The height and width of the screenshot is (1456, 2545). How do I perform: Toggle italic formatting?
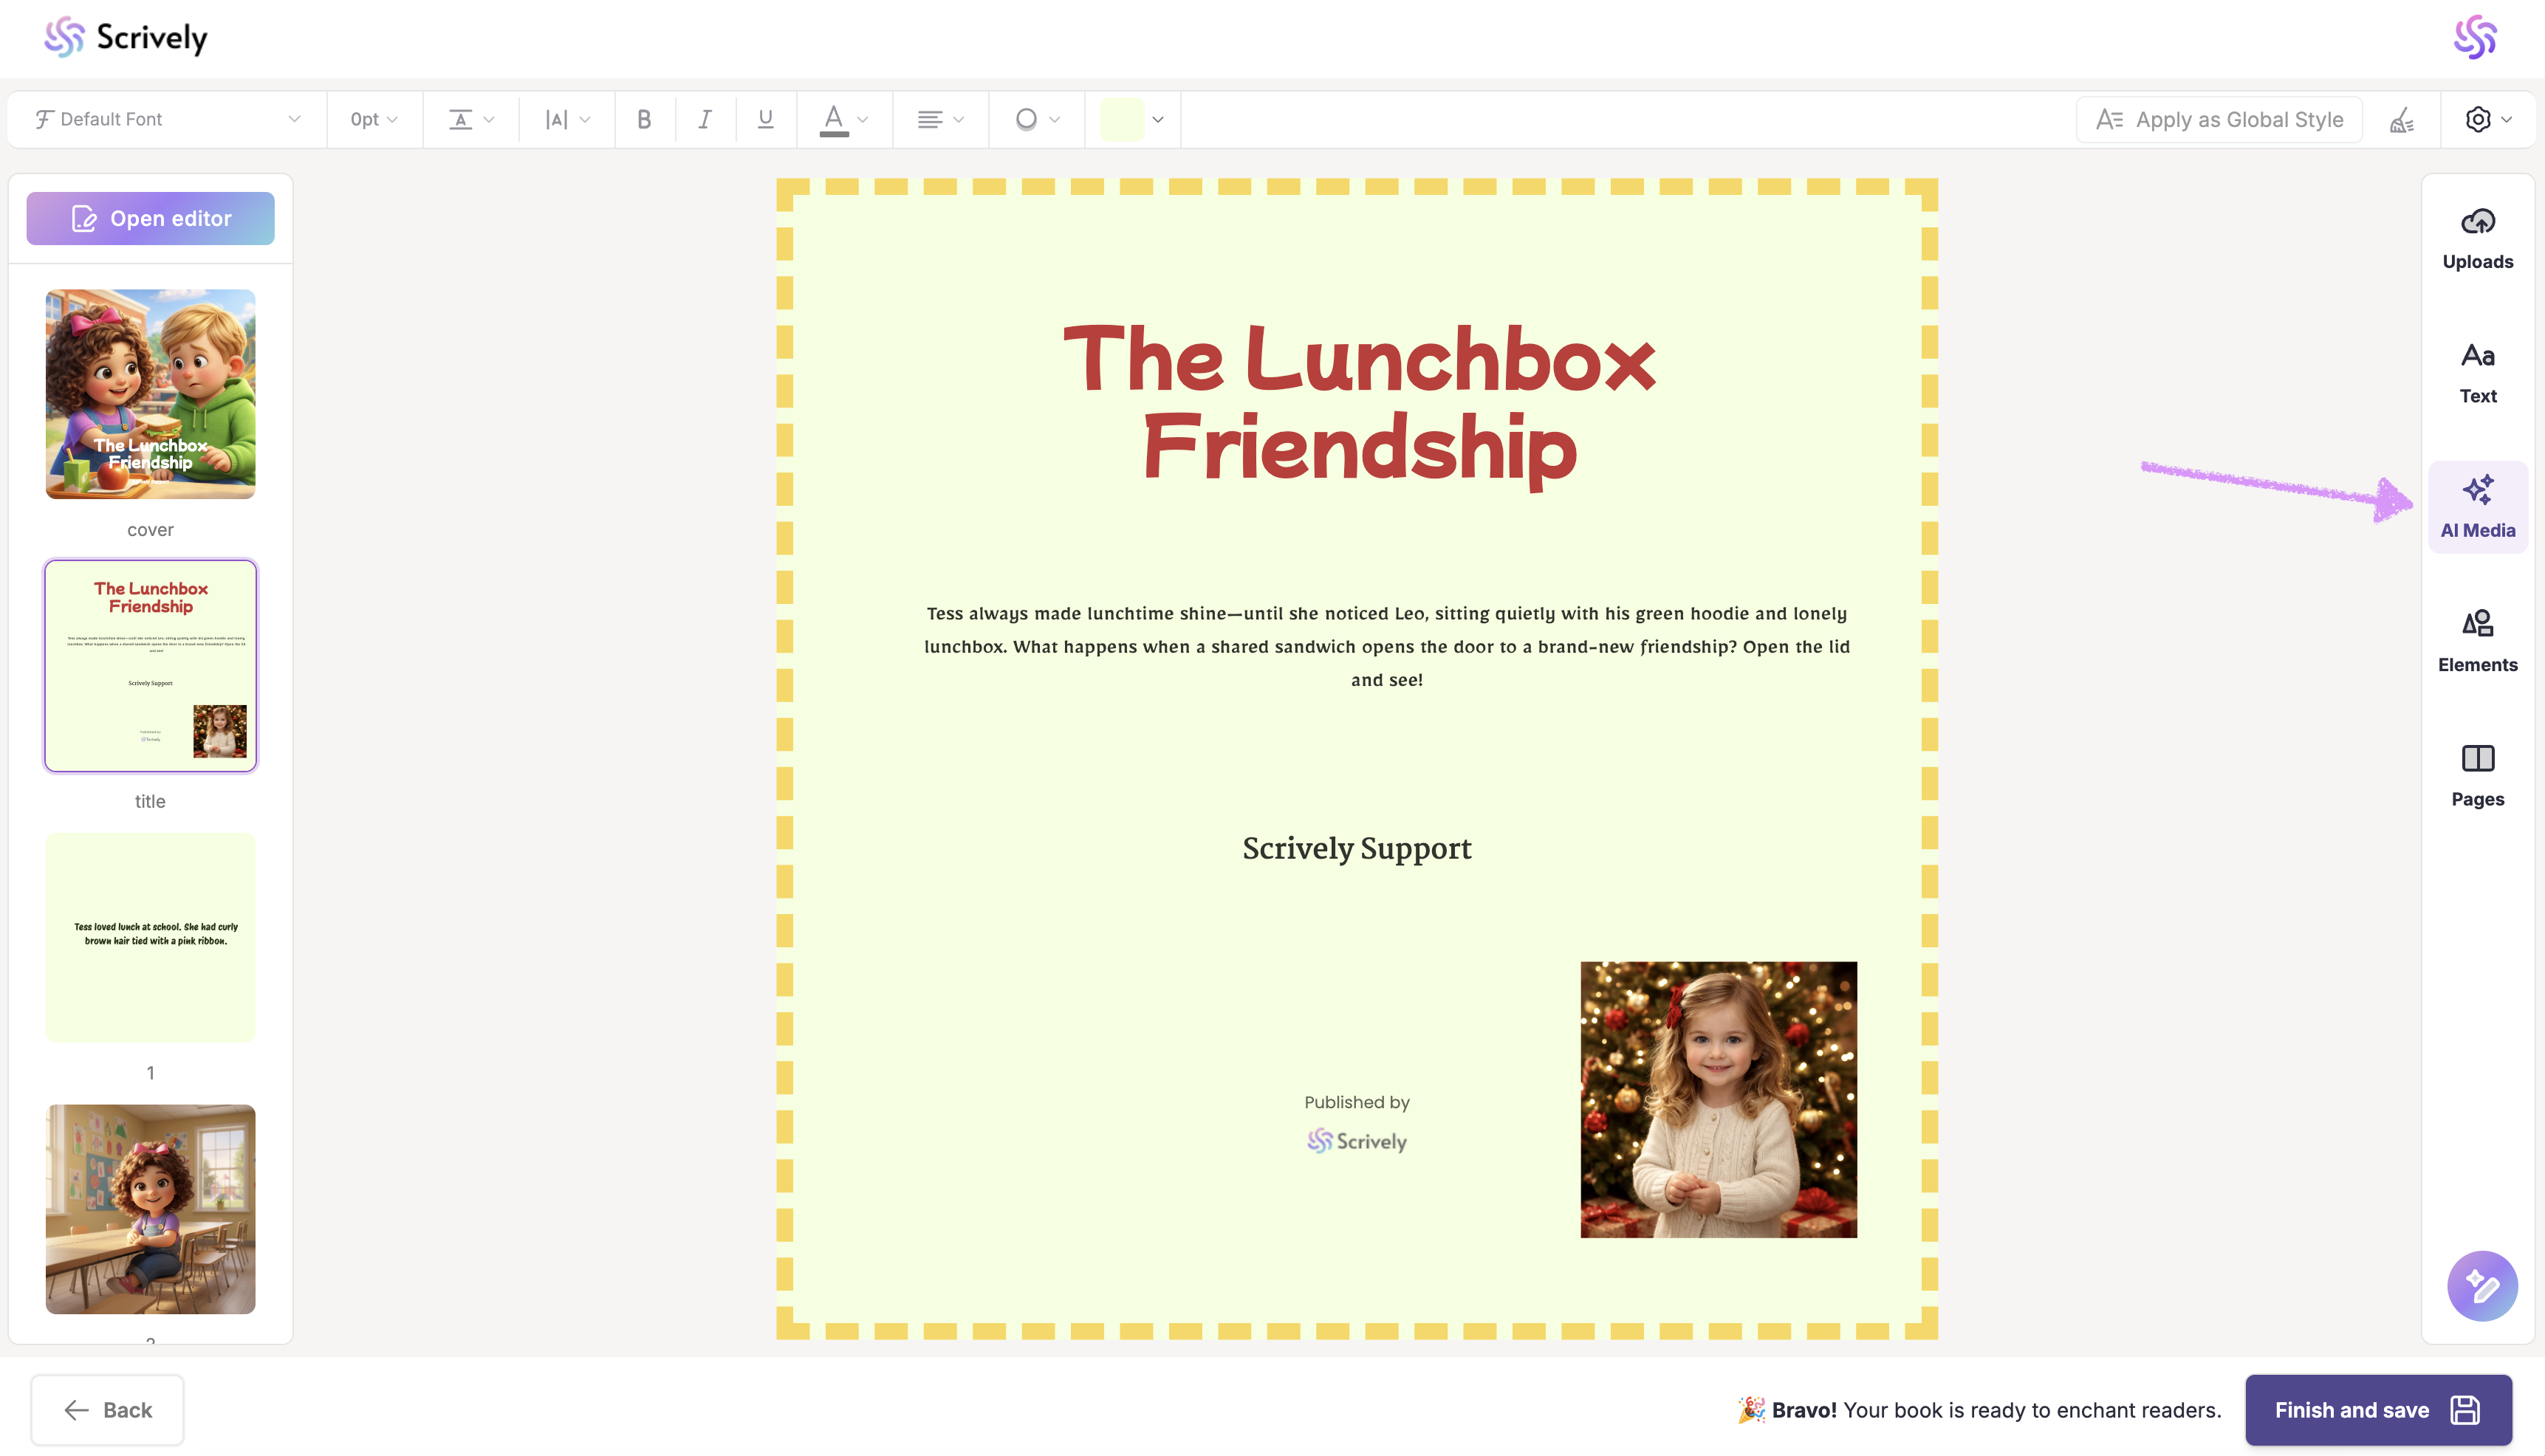tap(705, 120)
